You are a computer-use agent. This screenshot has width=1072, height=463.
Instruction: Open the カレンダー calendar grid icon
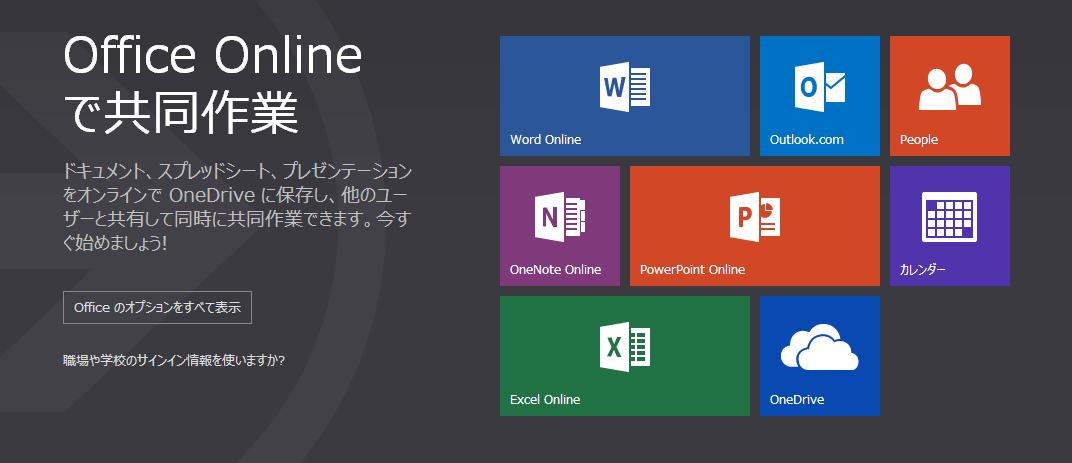tap(950, 217)
